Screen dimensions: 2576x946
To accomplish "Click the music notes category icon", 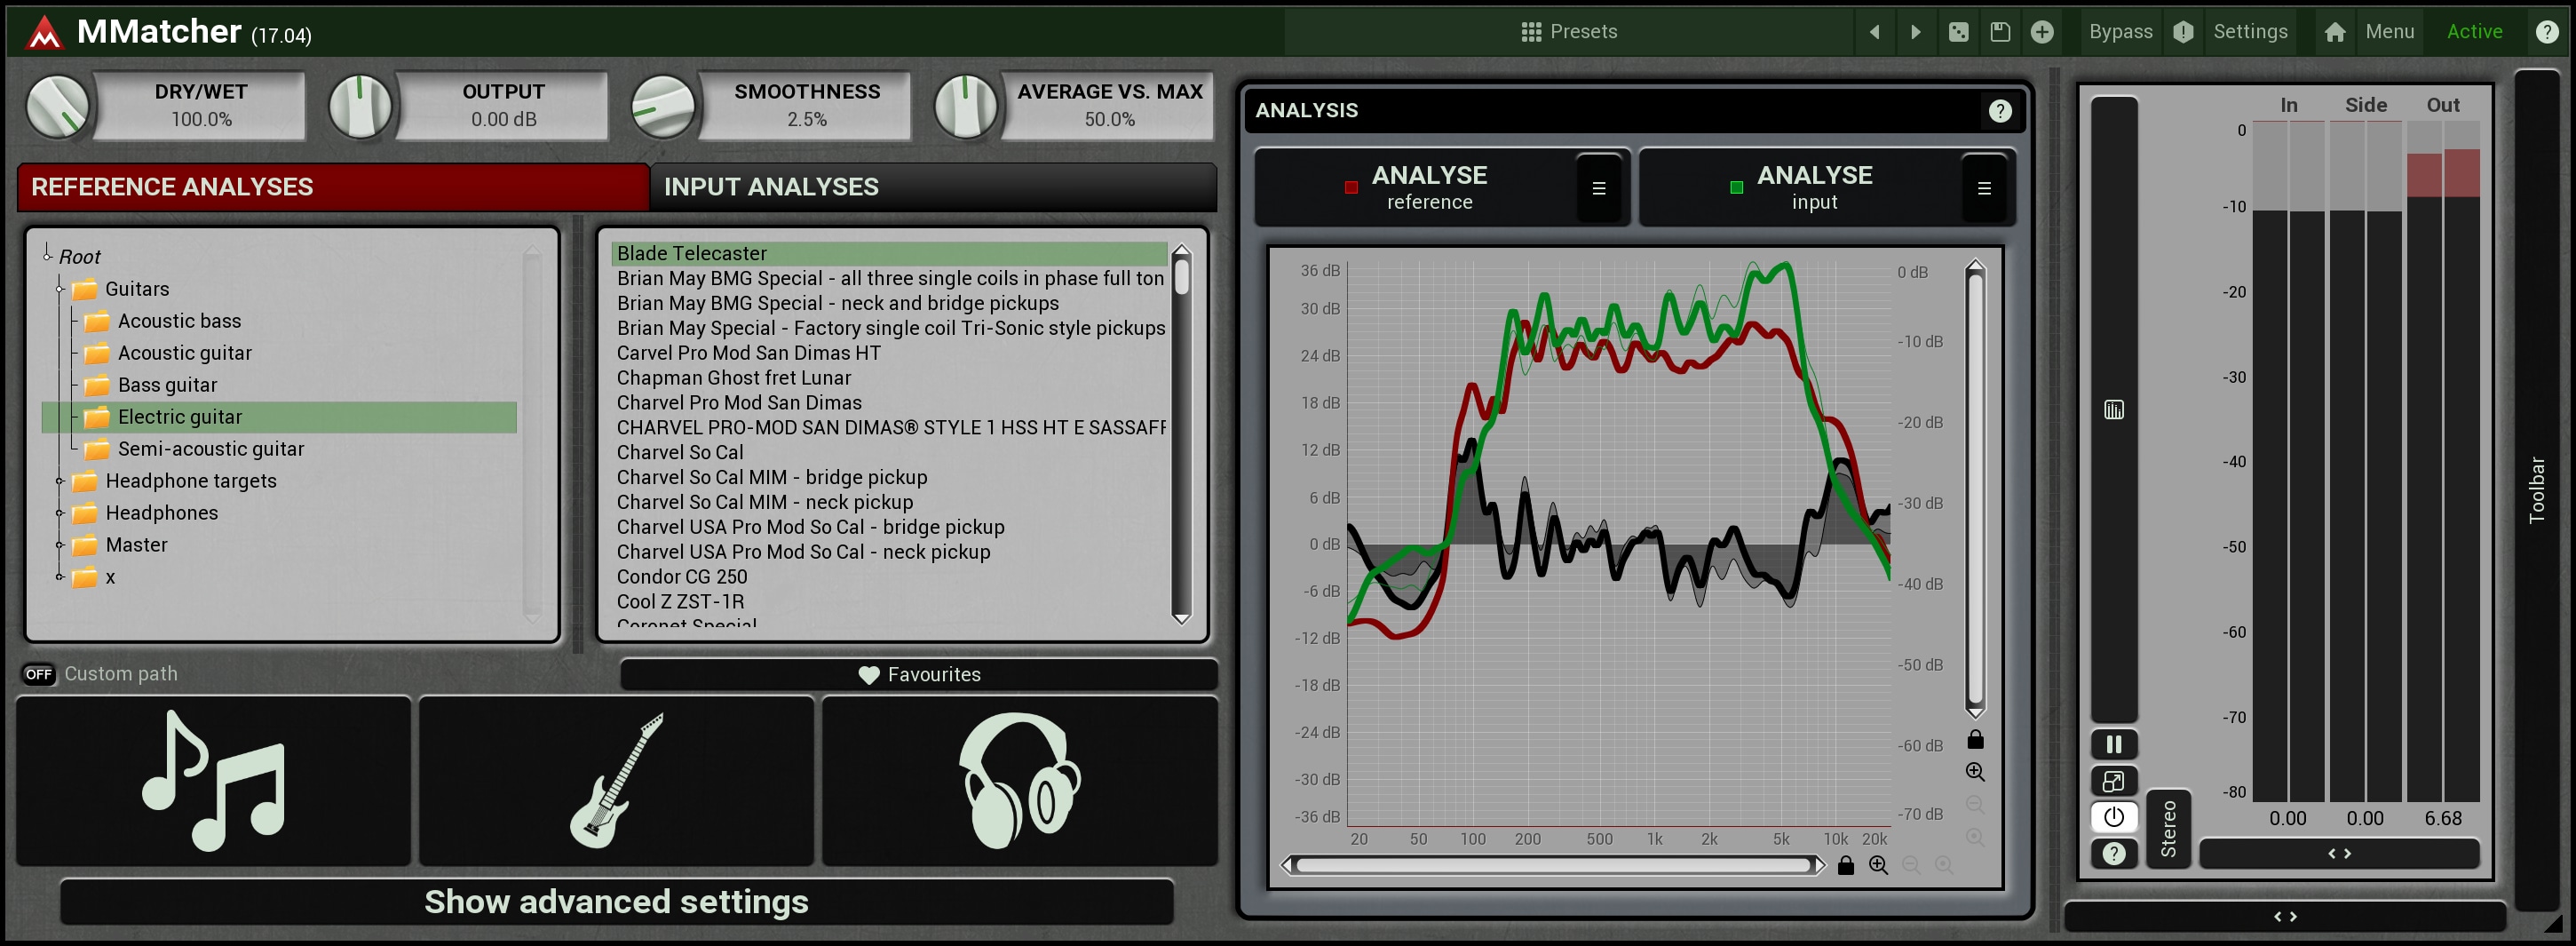I will pos(213,780).
